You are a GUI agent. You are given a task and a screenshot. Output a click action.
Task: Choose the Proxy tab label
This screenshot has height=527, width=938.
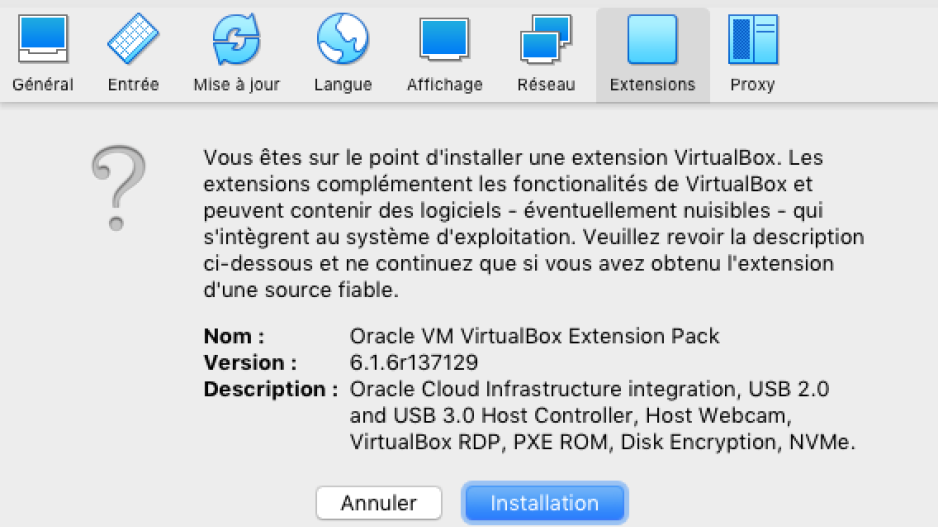[x=753, y=84]
